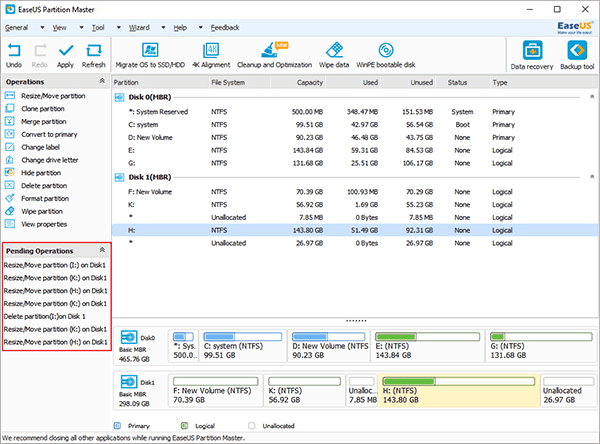Refresh the disk list

[93, 56]
